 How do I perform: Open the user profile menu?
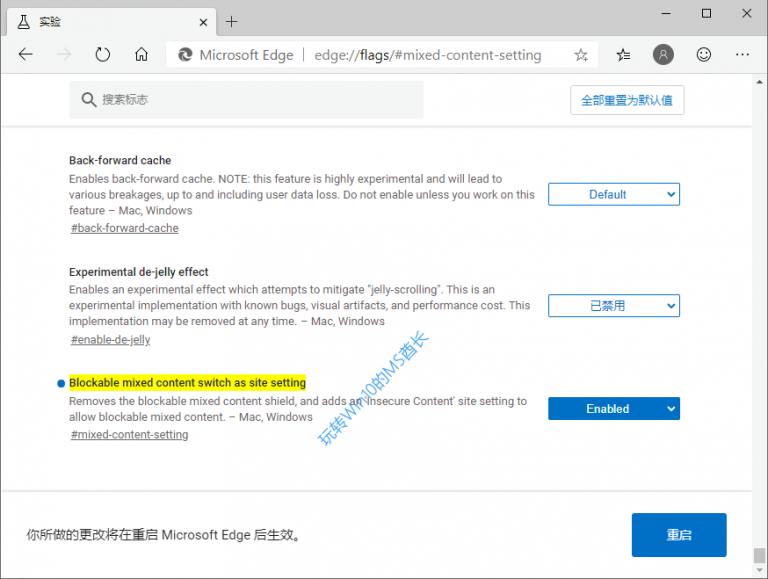(x=663, y=54)
